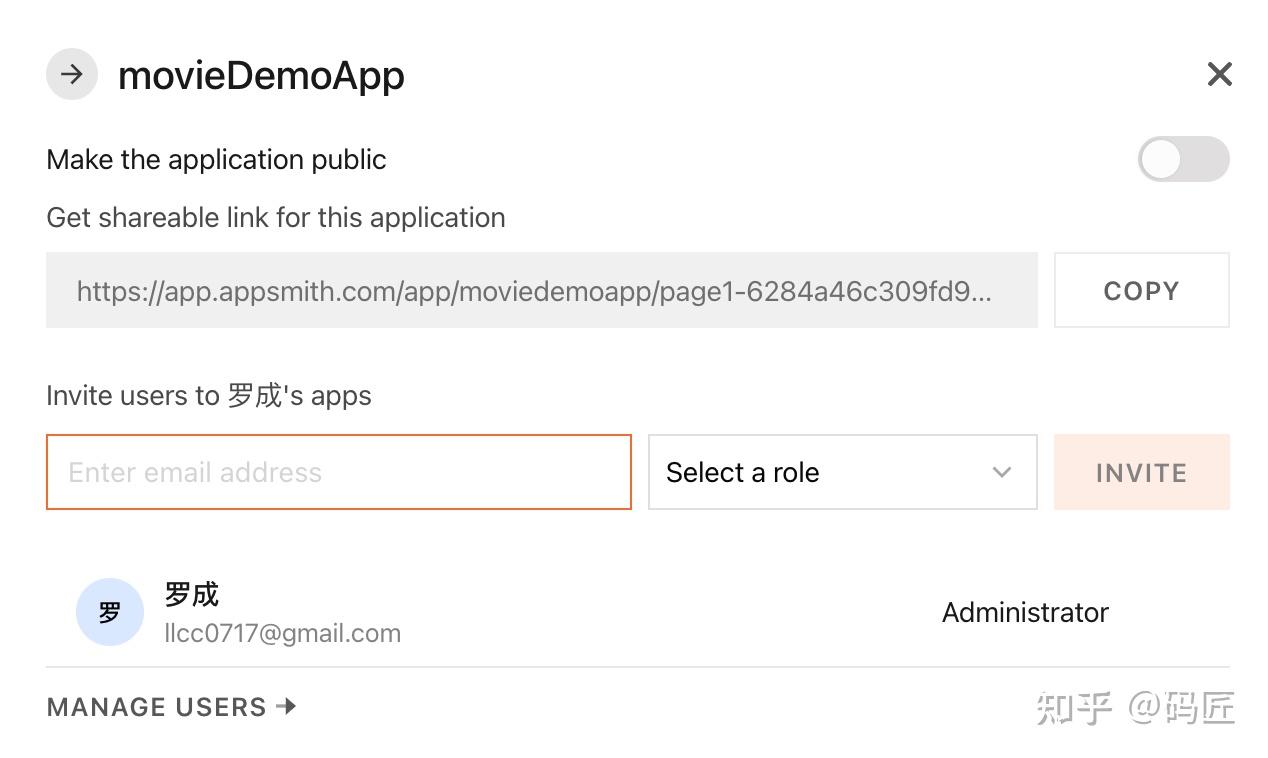This screenshot has width=1268, height=758.
Task: Click Get shareable link for this application text
Action: 276,218
